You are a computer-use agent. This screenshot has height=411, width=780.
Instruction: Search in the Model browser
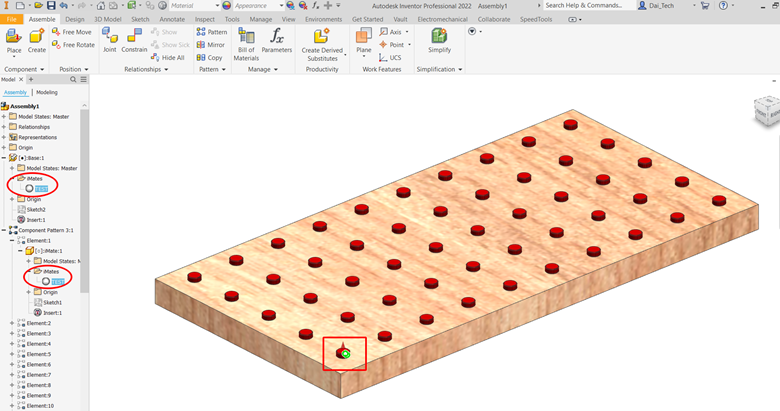tap(73, 80)
